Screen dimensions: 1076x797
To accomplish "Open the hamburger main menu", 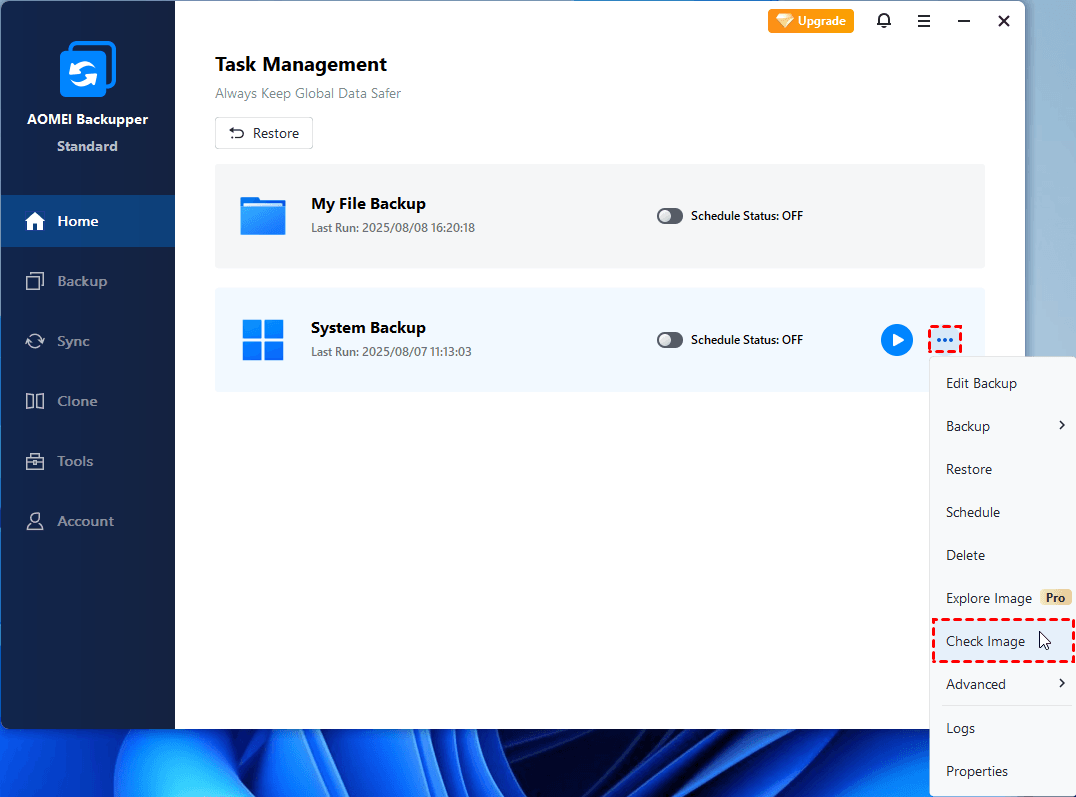I will pyautogui.click(x=924, y=21).
